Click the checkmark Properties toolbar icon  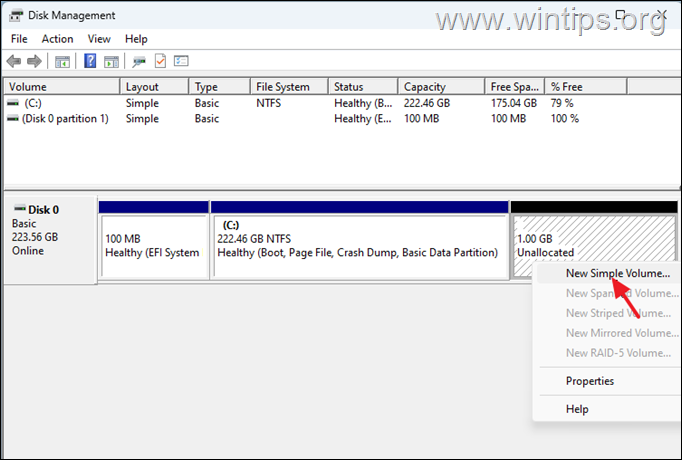[x=159, y=61]
